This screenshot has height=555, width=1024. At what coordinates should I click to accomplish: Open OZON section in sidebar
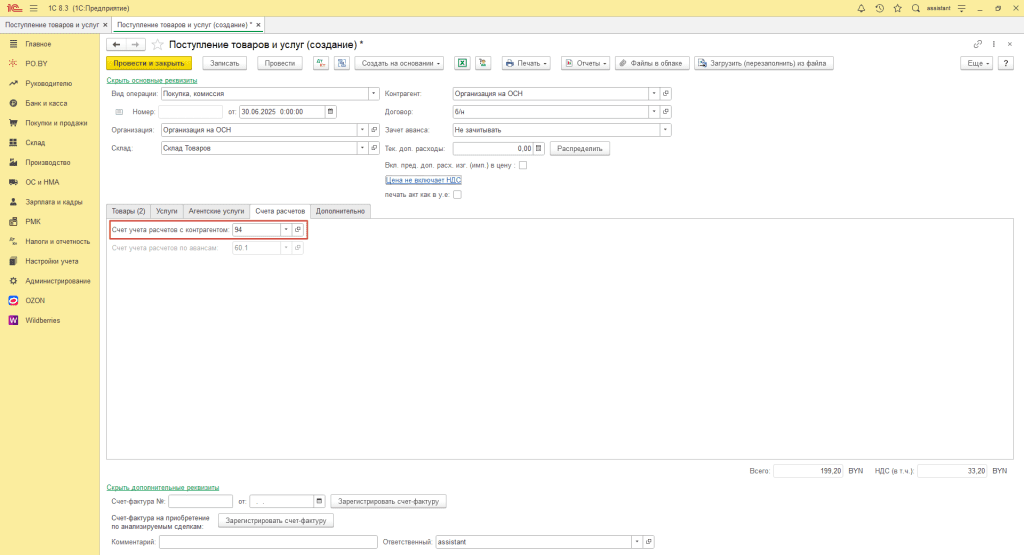point(35,301)
